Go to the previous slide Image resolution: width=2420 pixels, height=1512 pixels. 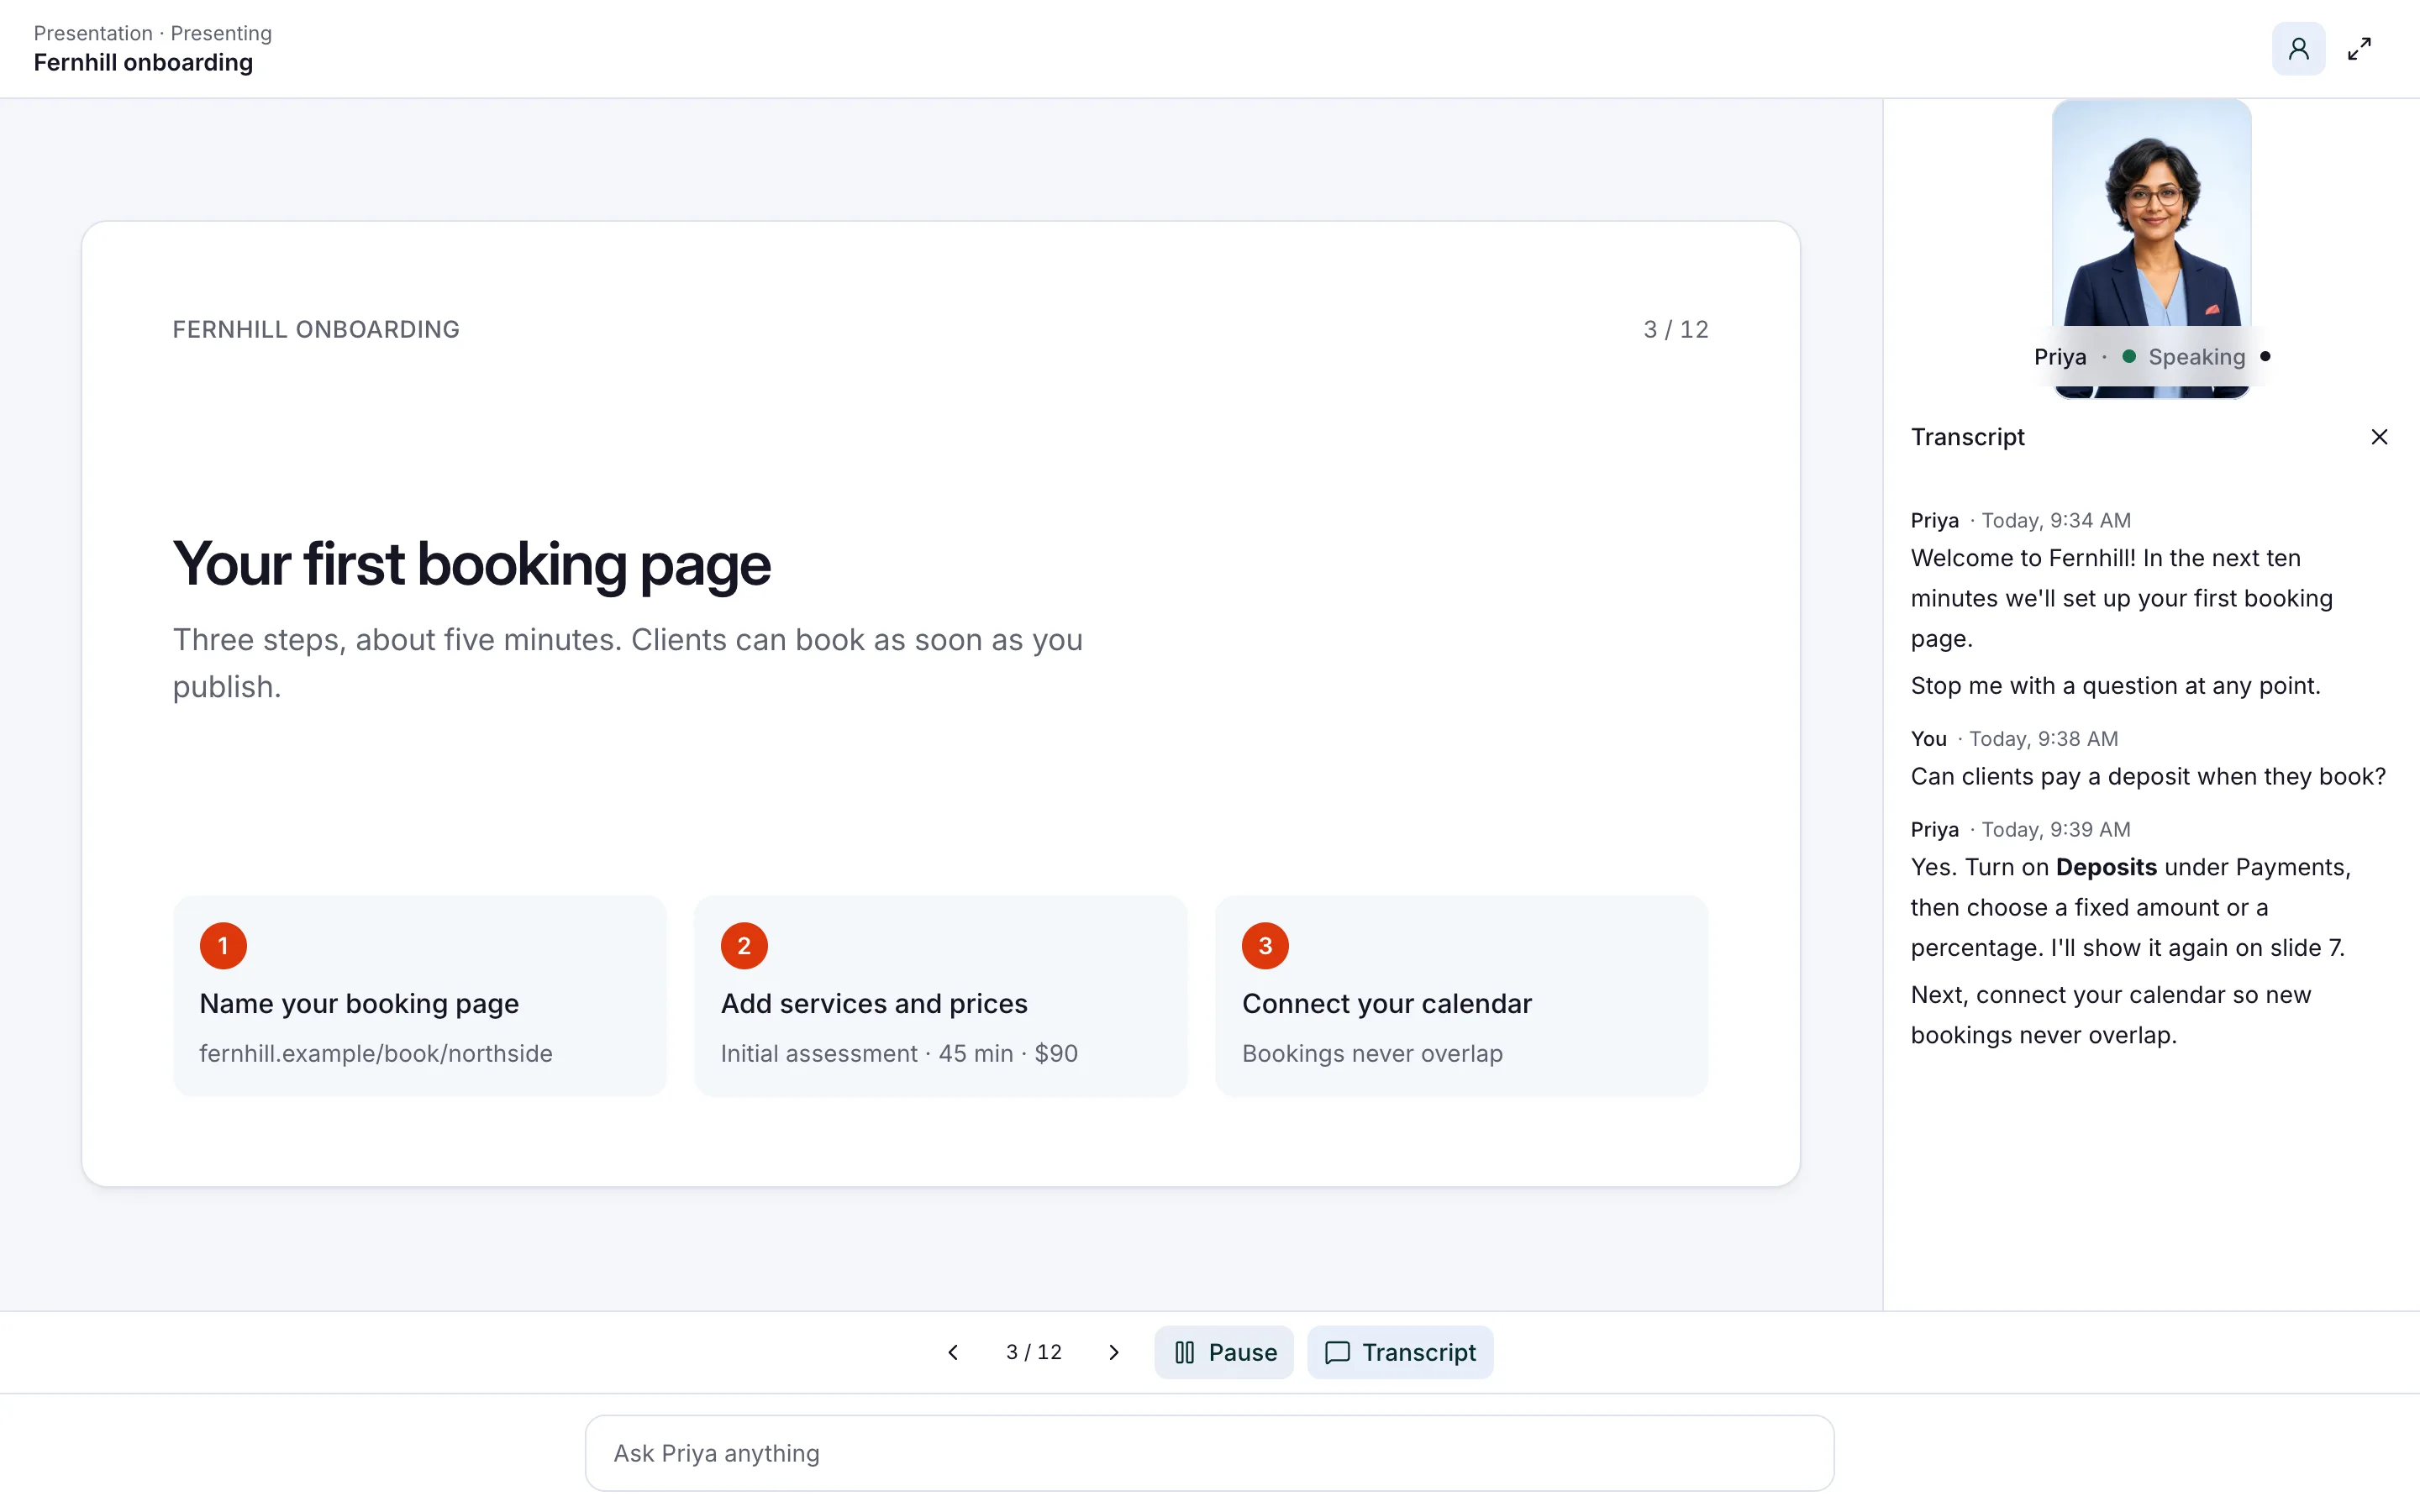(953, 1352)
